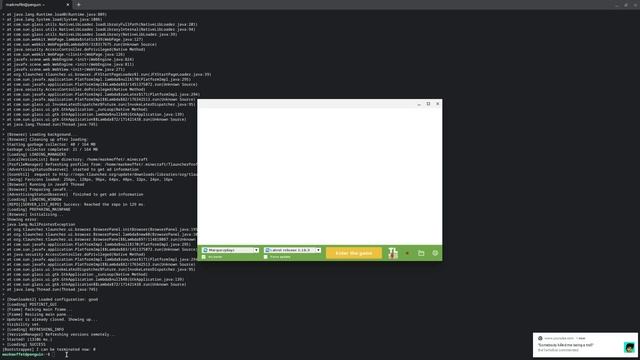The height and width of the screenshot is (360, 640).
Task: Click the YouTube notification message text
Action: (x=565, y=345)
